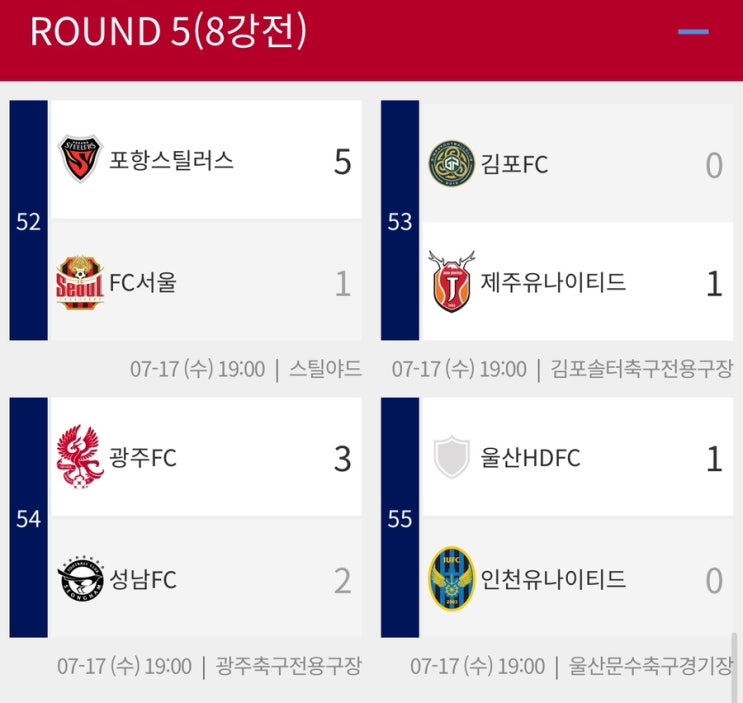The width and height of the screenshot is (743, 703).
Task: Select the ROUND 5(8강전) header title
Action: pos(168,32)
